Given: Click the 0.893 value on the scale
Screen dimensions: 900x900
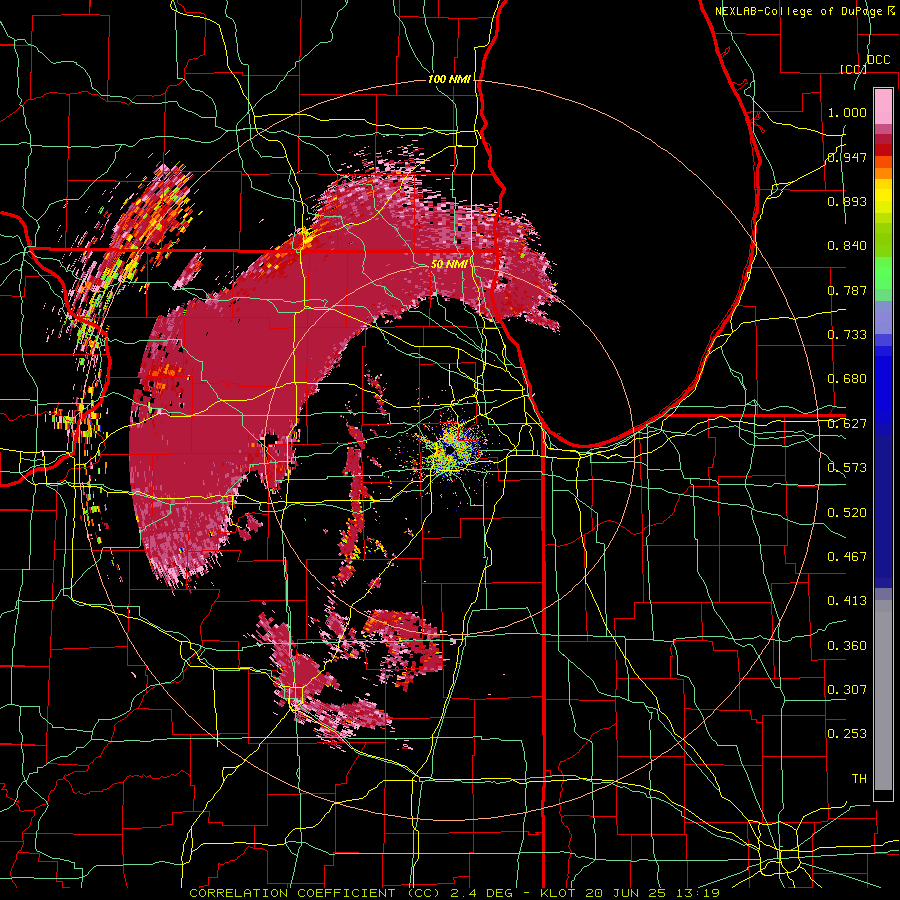Looking at the screenshot, I should pyautogui.click(x=847, y=201).
